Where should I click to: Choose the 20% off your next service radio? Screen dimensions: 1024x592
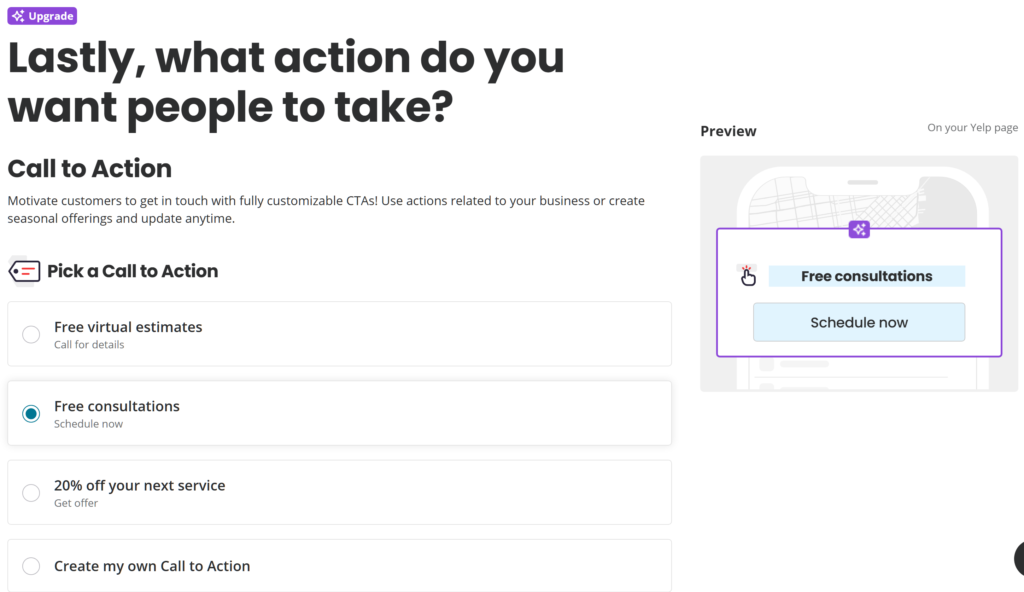pyautogui.click(x=31, y=492)
